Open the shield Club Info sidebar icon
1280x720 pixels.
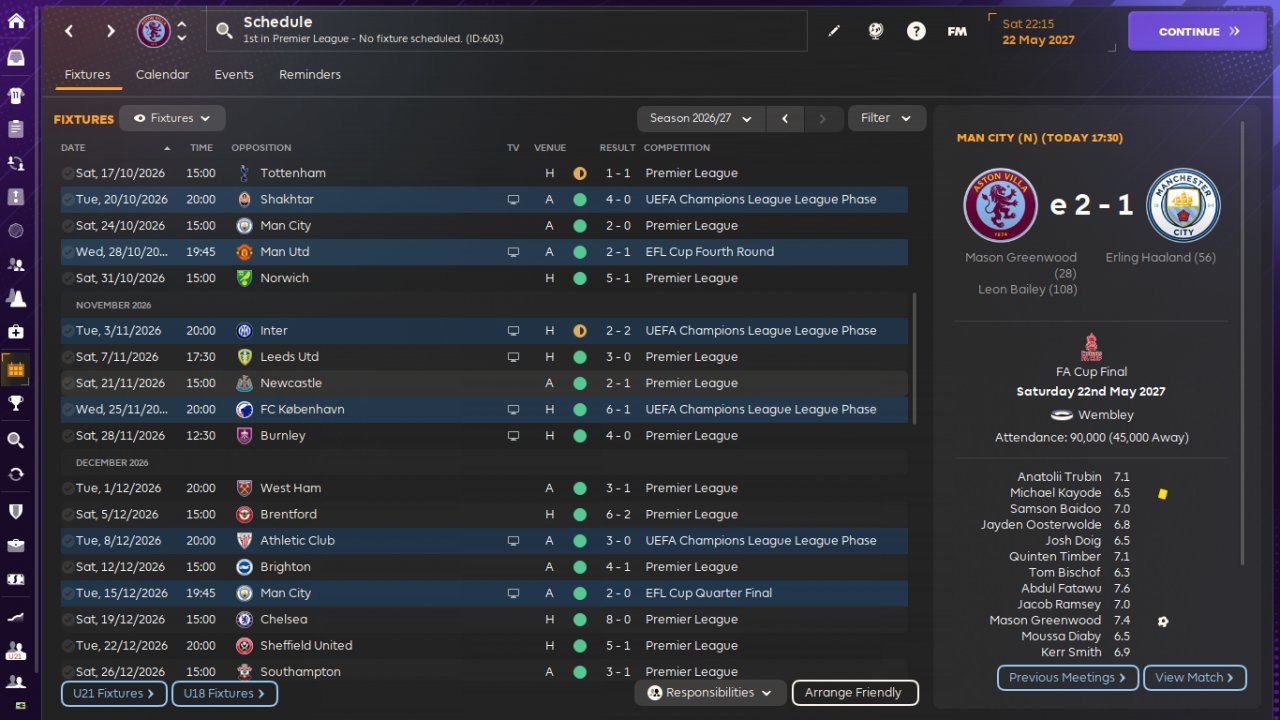click(16, 511)
